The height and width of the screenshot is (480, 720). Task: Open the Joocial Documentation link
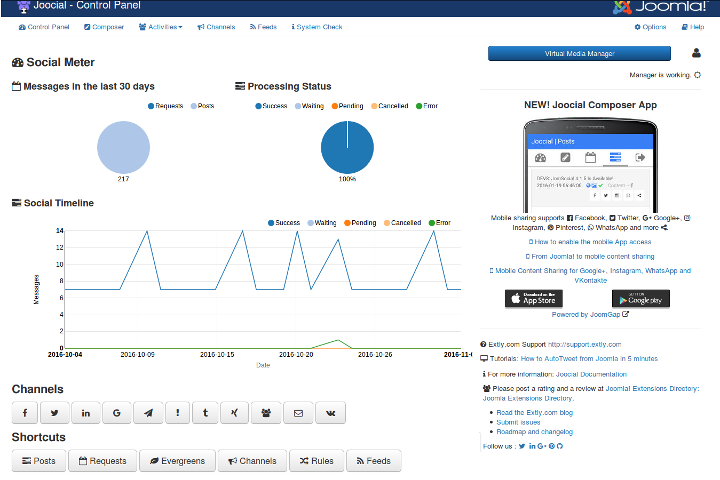pos(591,375)
